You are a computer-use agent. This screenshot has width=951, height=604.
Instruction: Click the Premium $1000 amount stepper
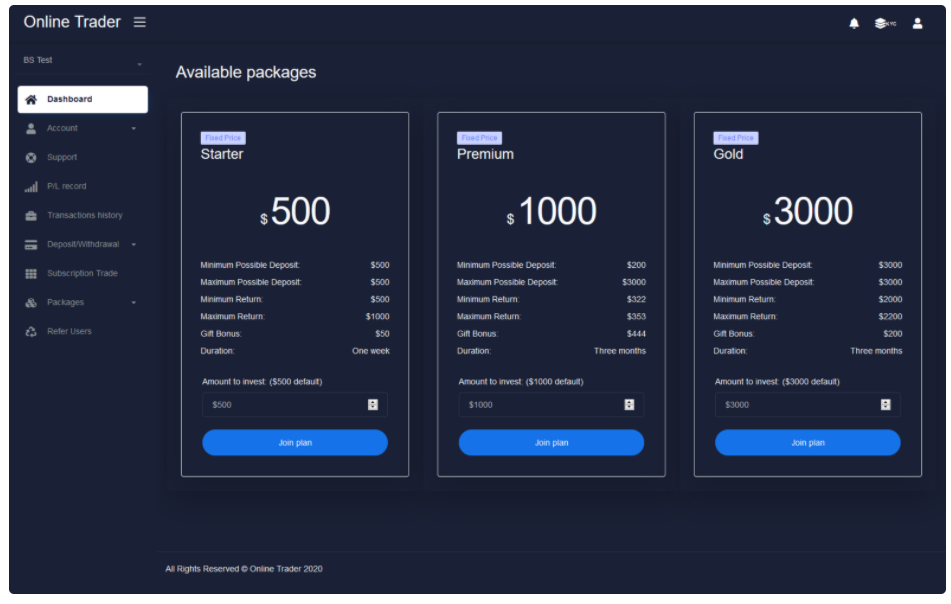[629, 405]
